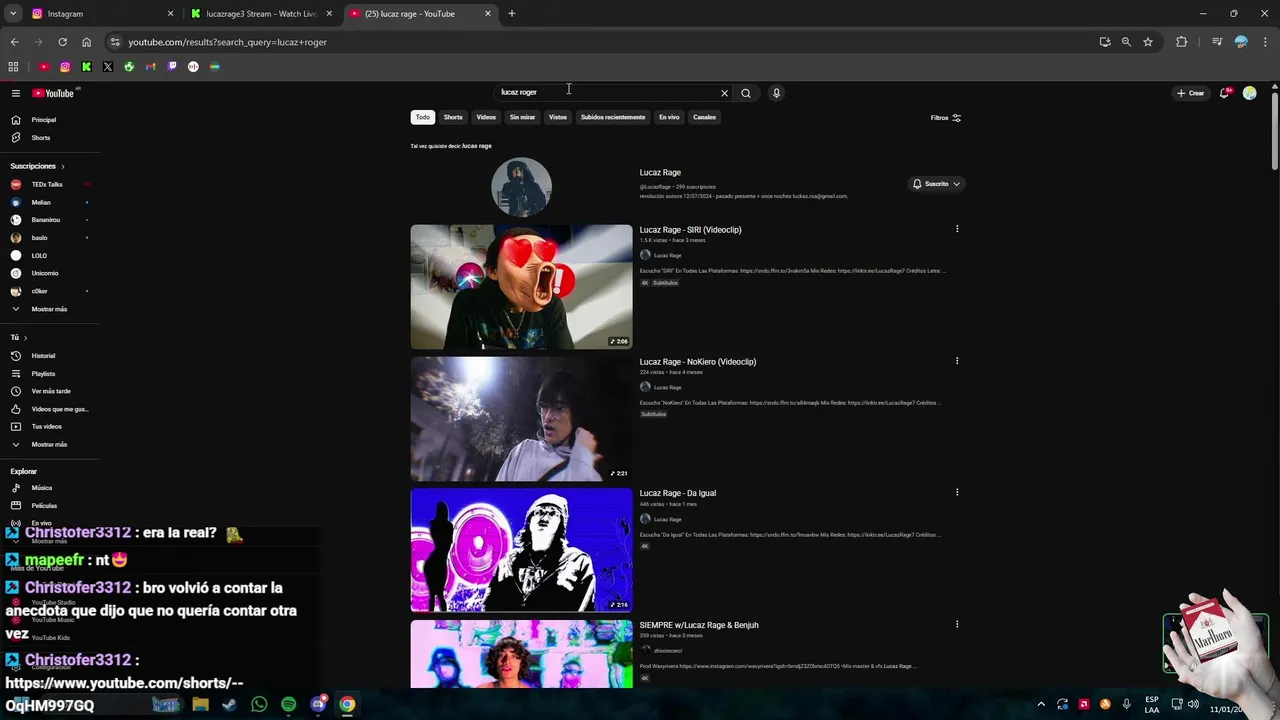Select the Vistos filter chip

coord(558,117)
